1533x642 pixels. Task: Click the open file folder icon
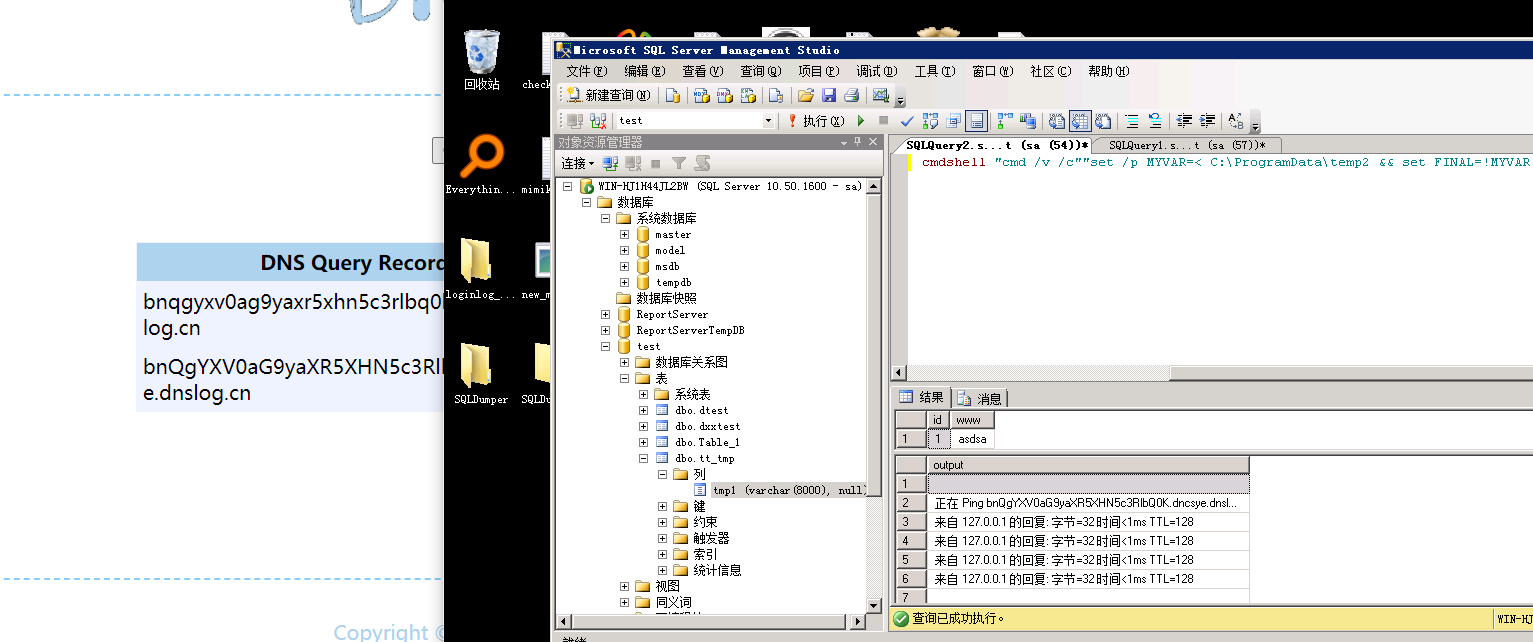(805, 95)
